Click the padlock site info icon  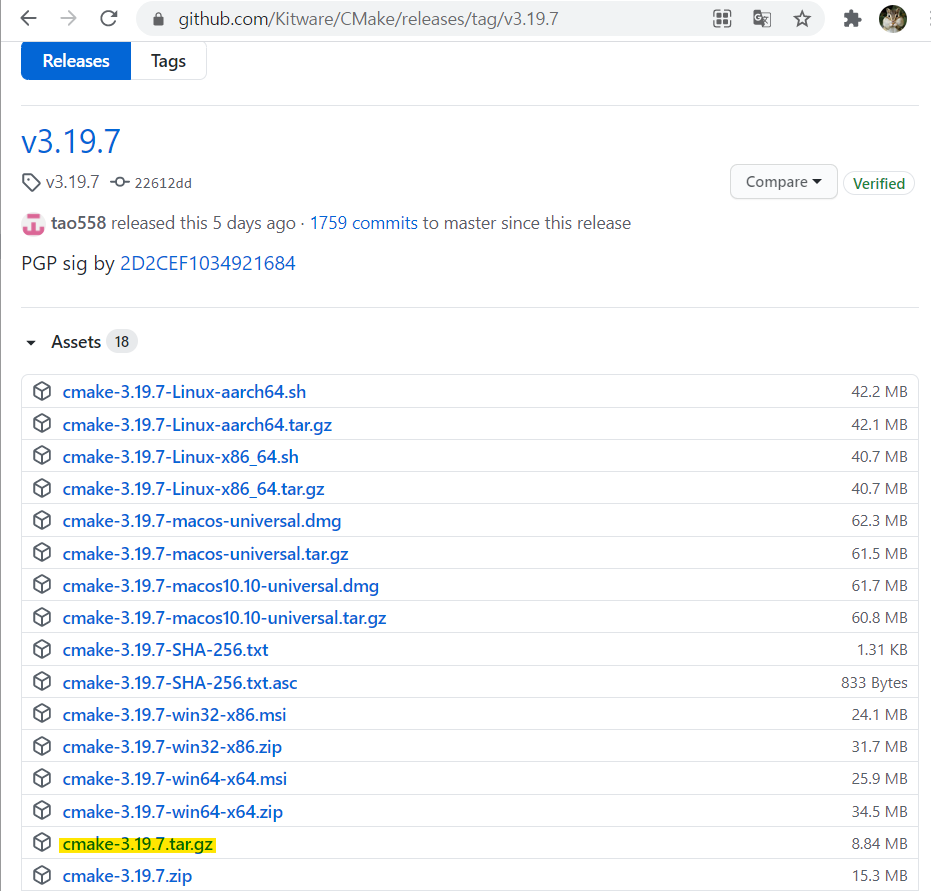(158, 19)
